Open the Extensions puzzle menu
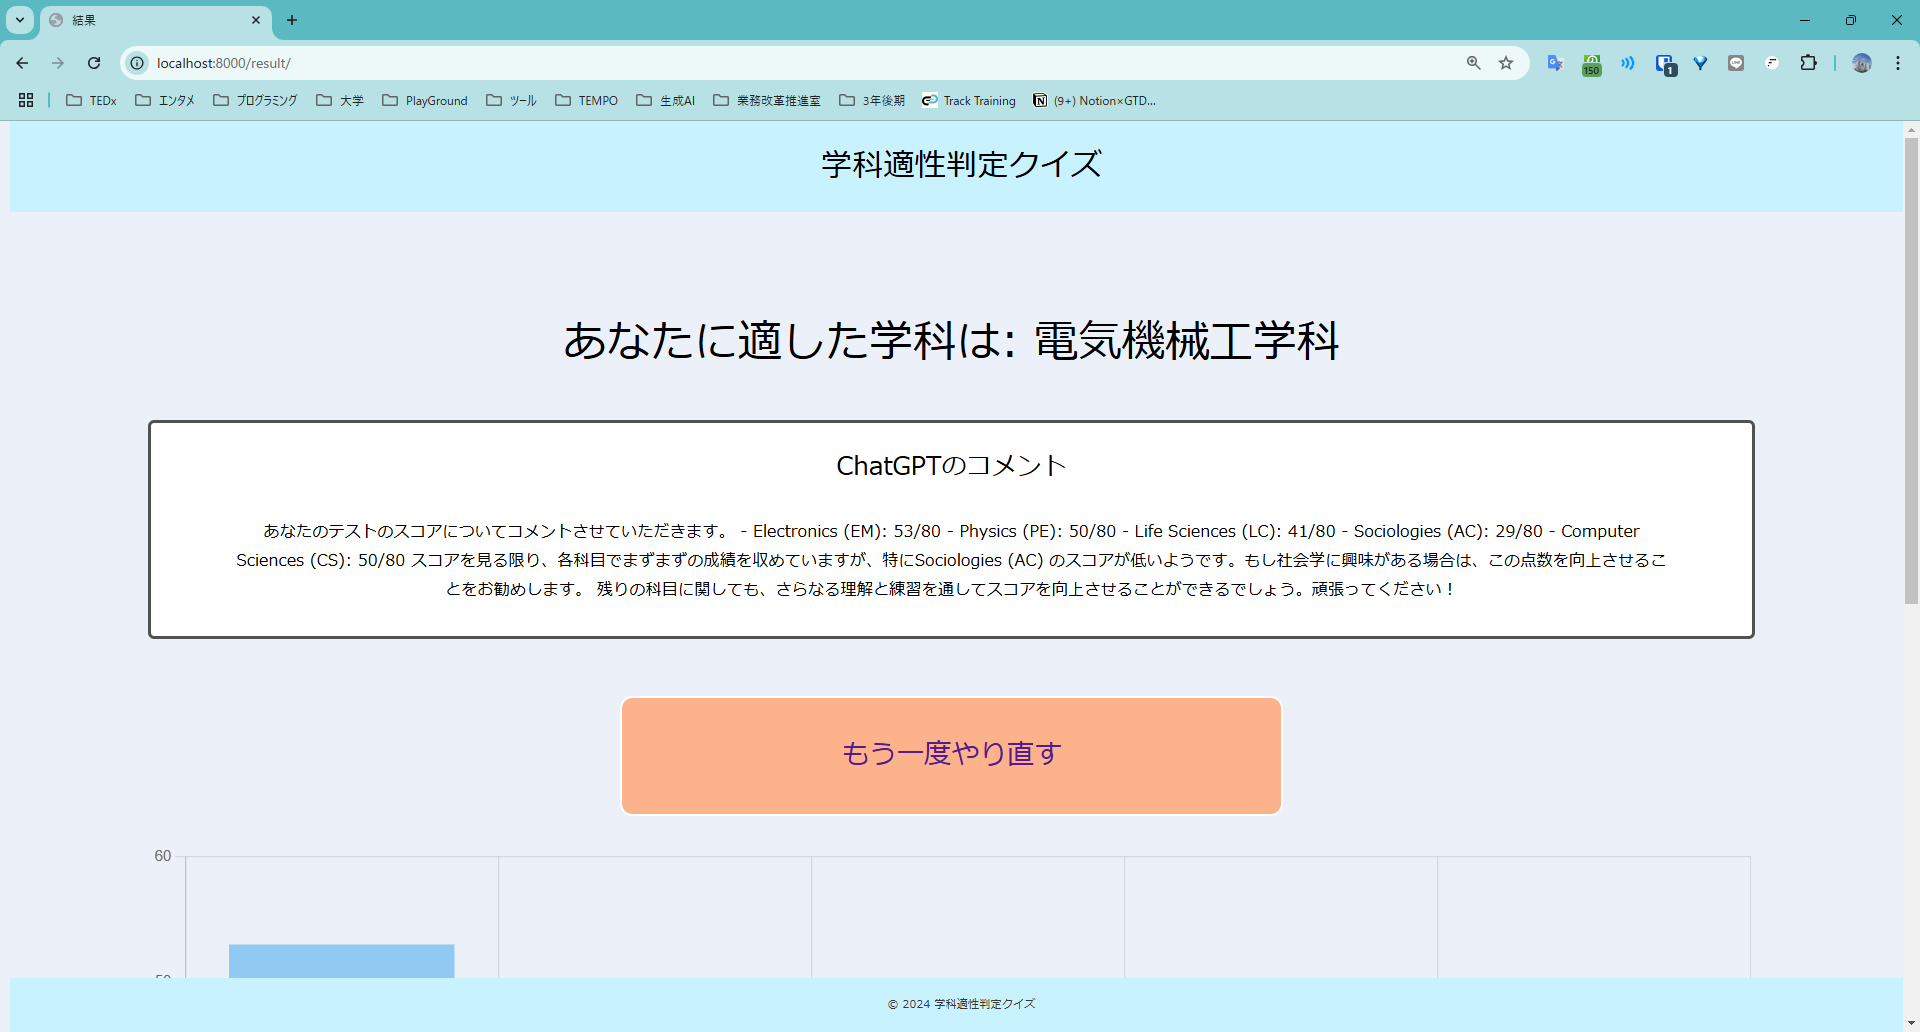Viewport: 1920px width, 1032px height. click(x=1809, y=63)
